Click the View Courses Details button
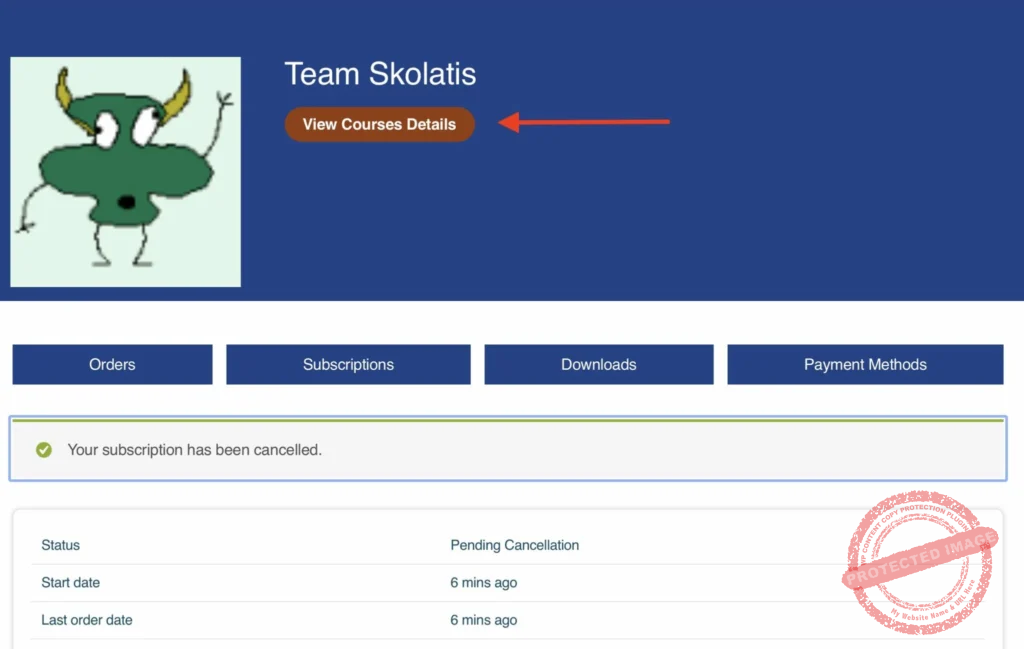The height and width of the screenshot is (649, 1024). click(379, 125)
